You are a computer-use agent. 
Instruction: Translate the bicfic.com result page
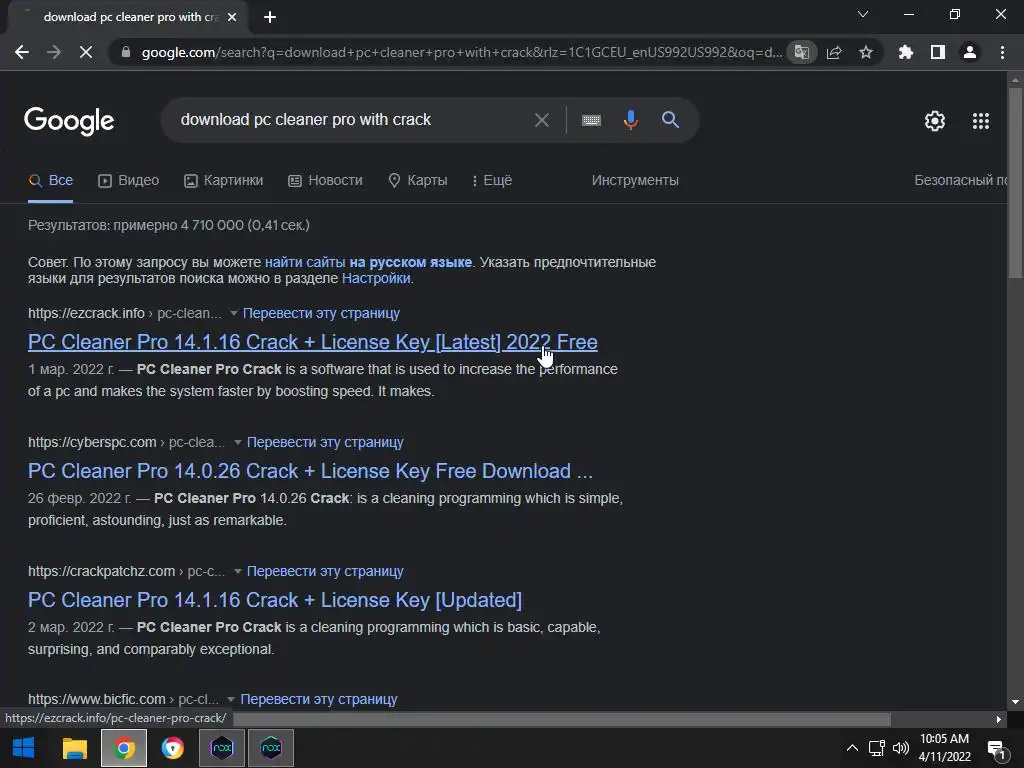319,699
